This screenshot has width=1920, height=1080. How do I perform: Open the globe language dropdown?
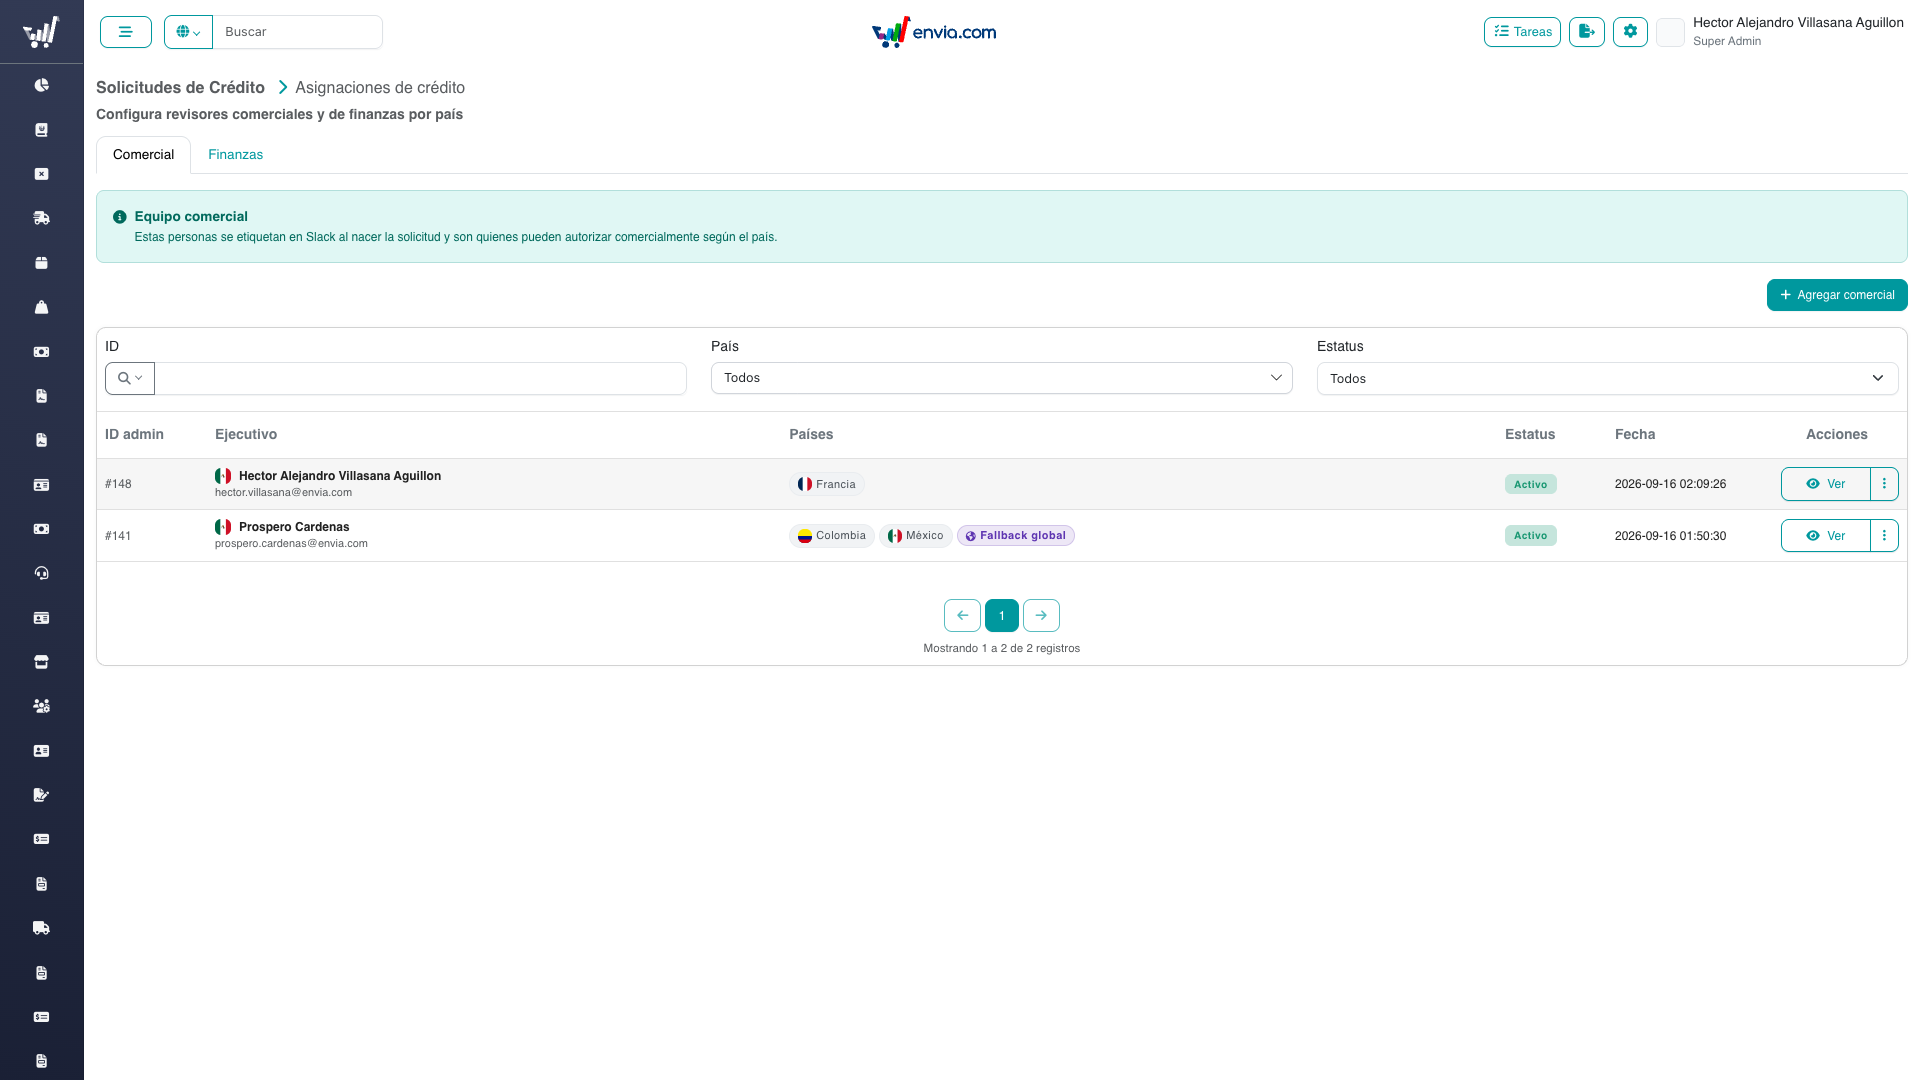[x=188, y=32]
